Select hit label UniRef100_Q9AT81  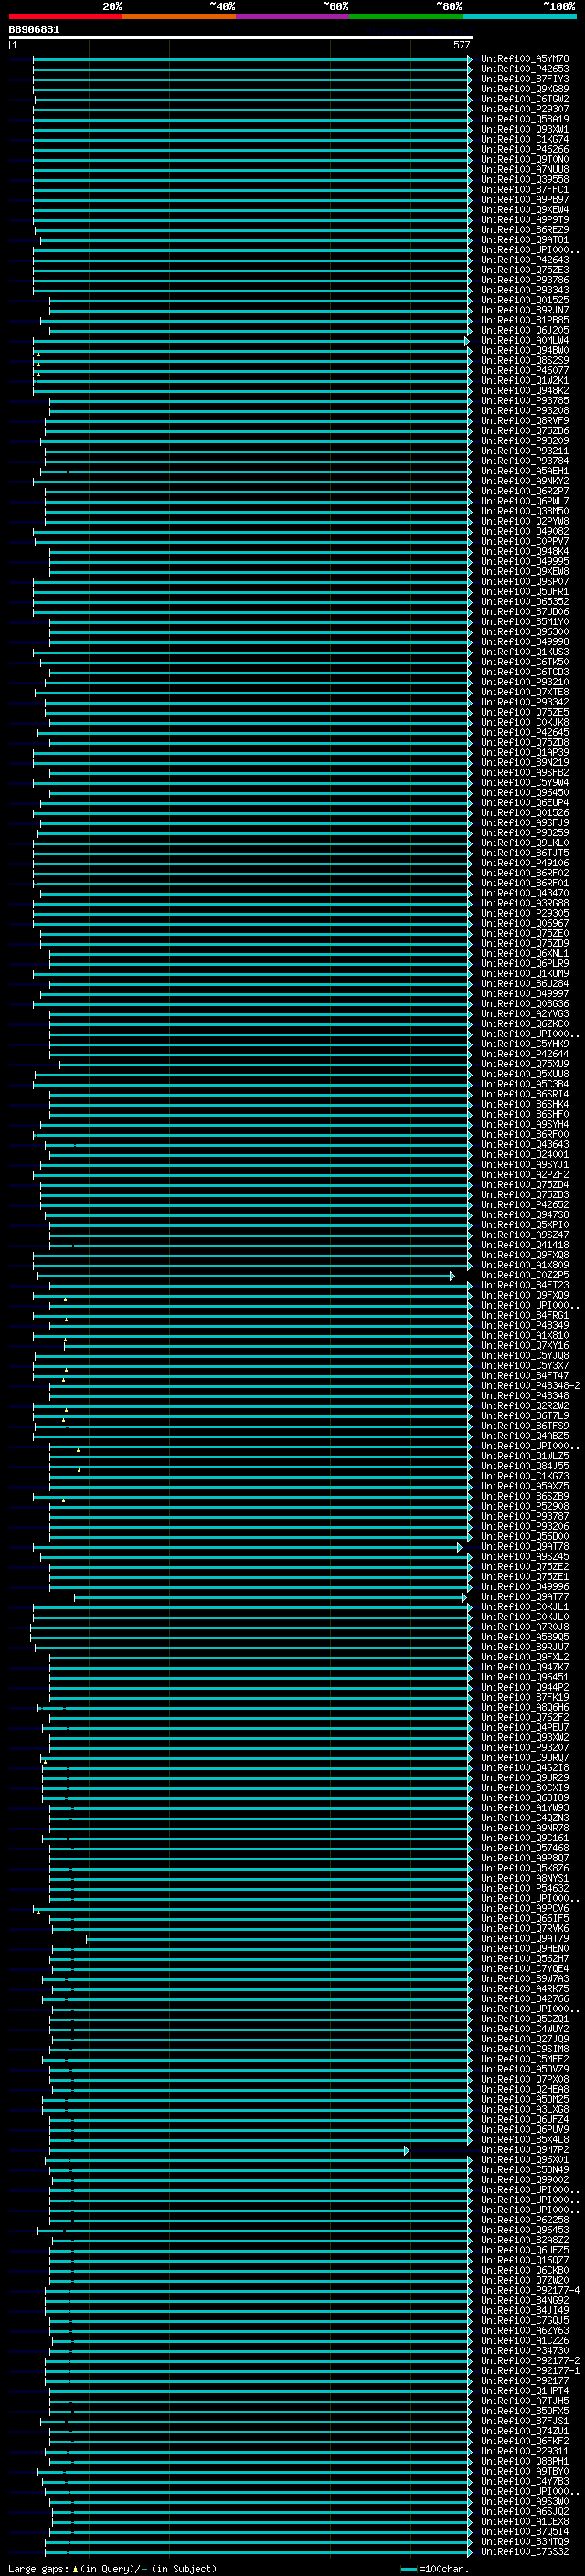click(525, 240)
